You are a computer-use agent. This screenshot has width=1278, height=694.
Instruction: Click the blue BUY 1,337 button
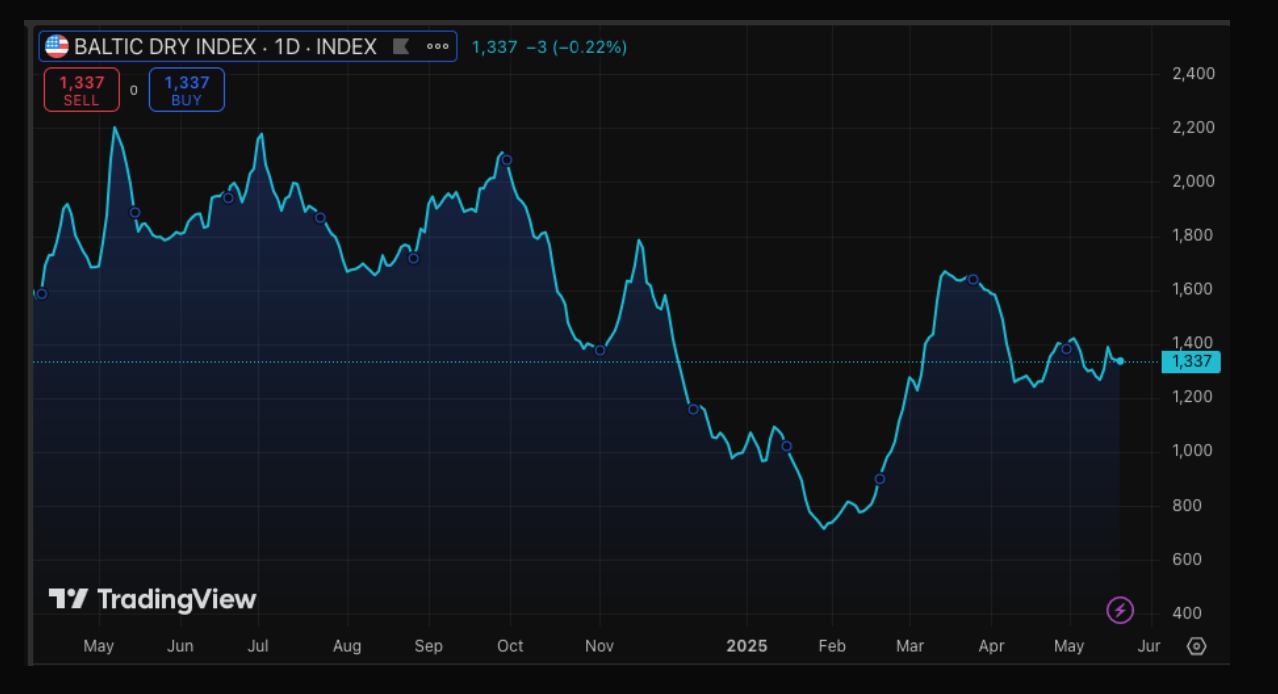click(187, 90)
